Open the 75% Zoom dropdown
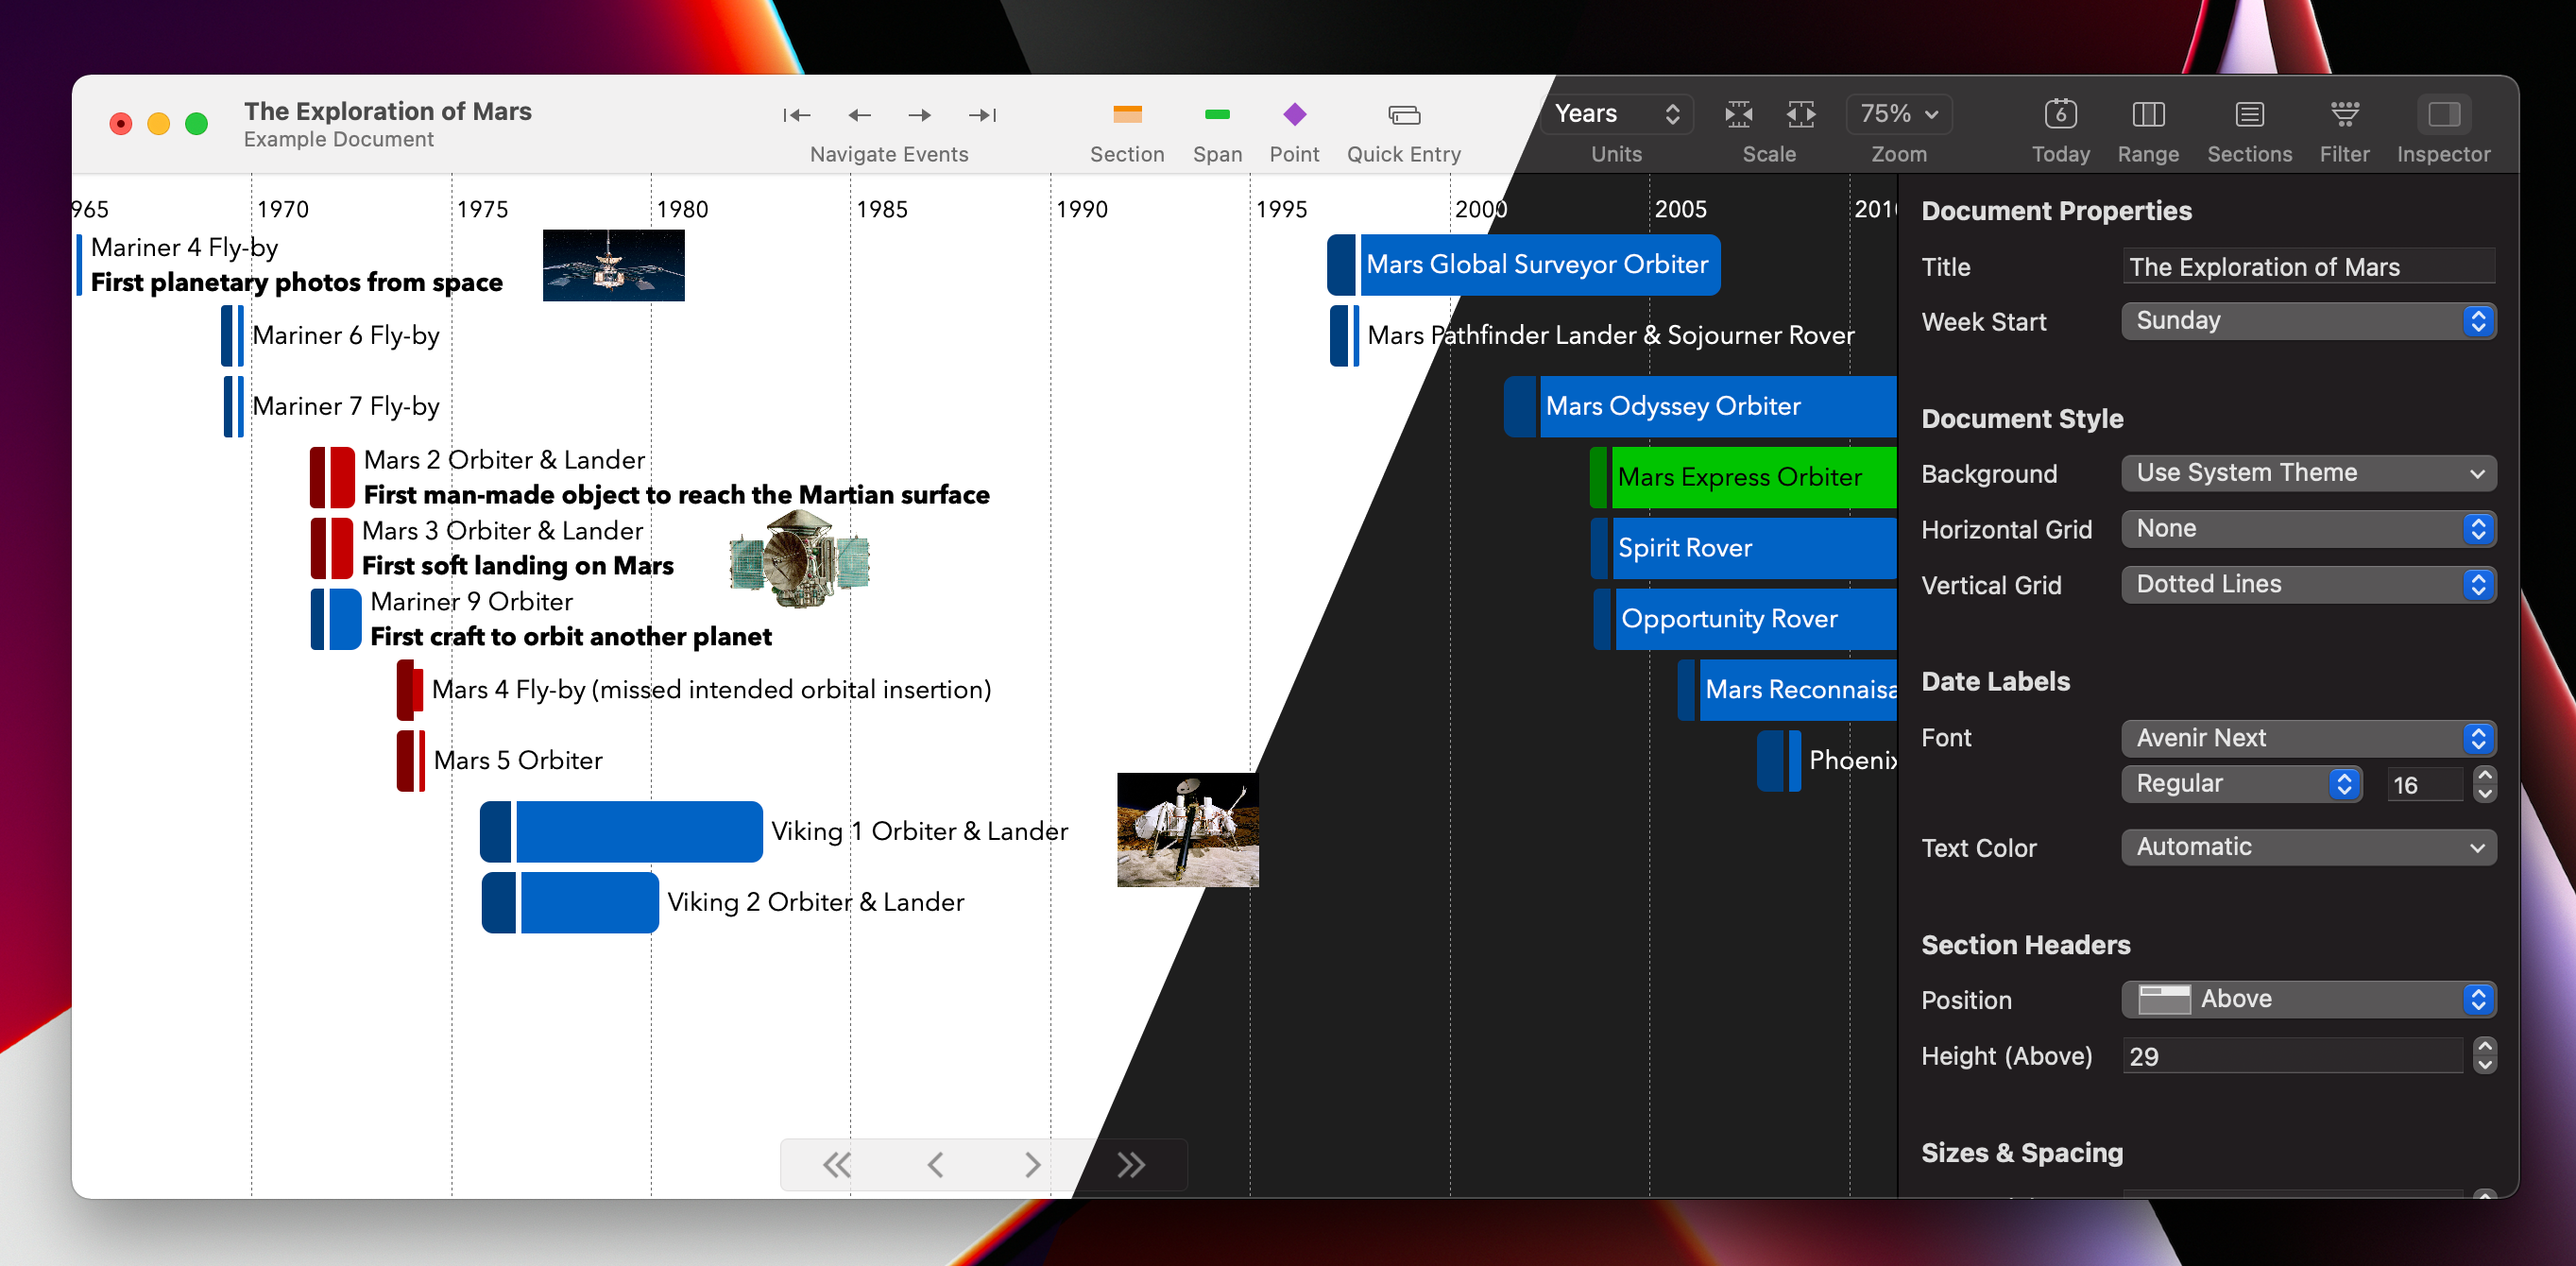 coord(1897,113)
